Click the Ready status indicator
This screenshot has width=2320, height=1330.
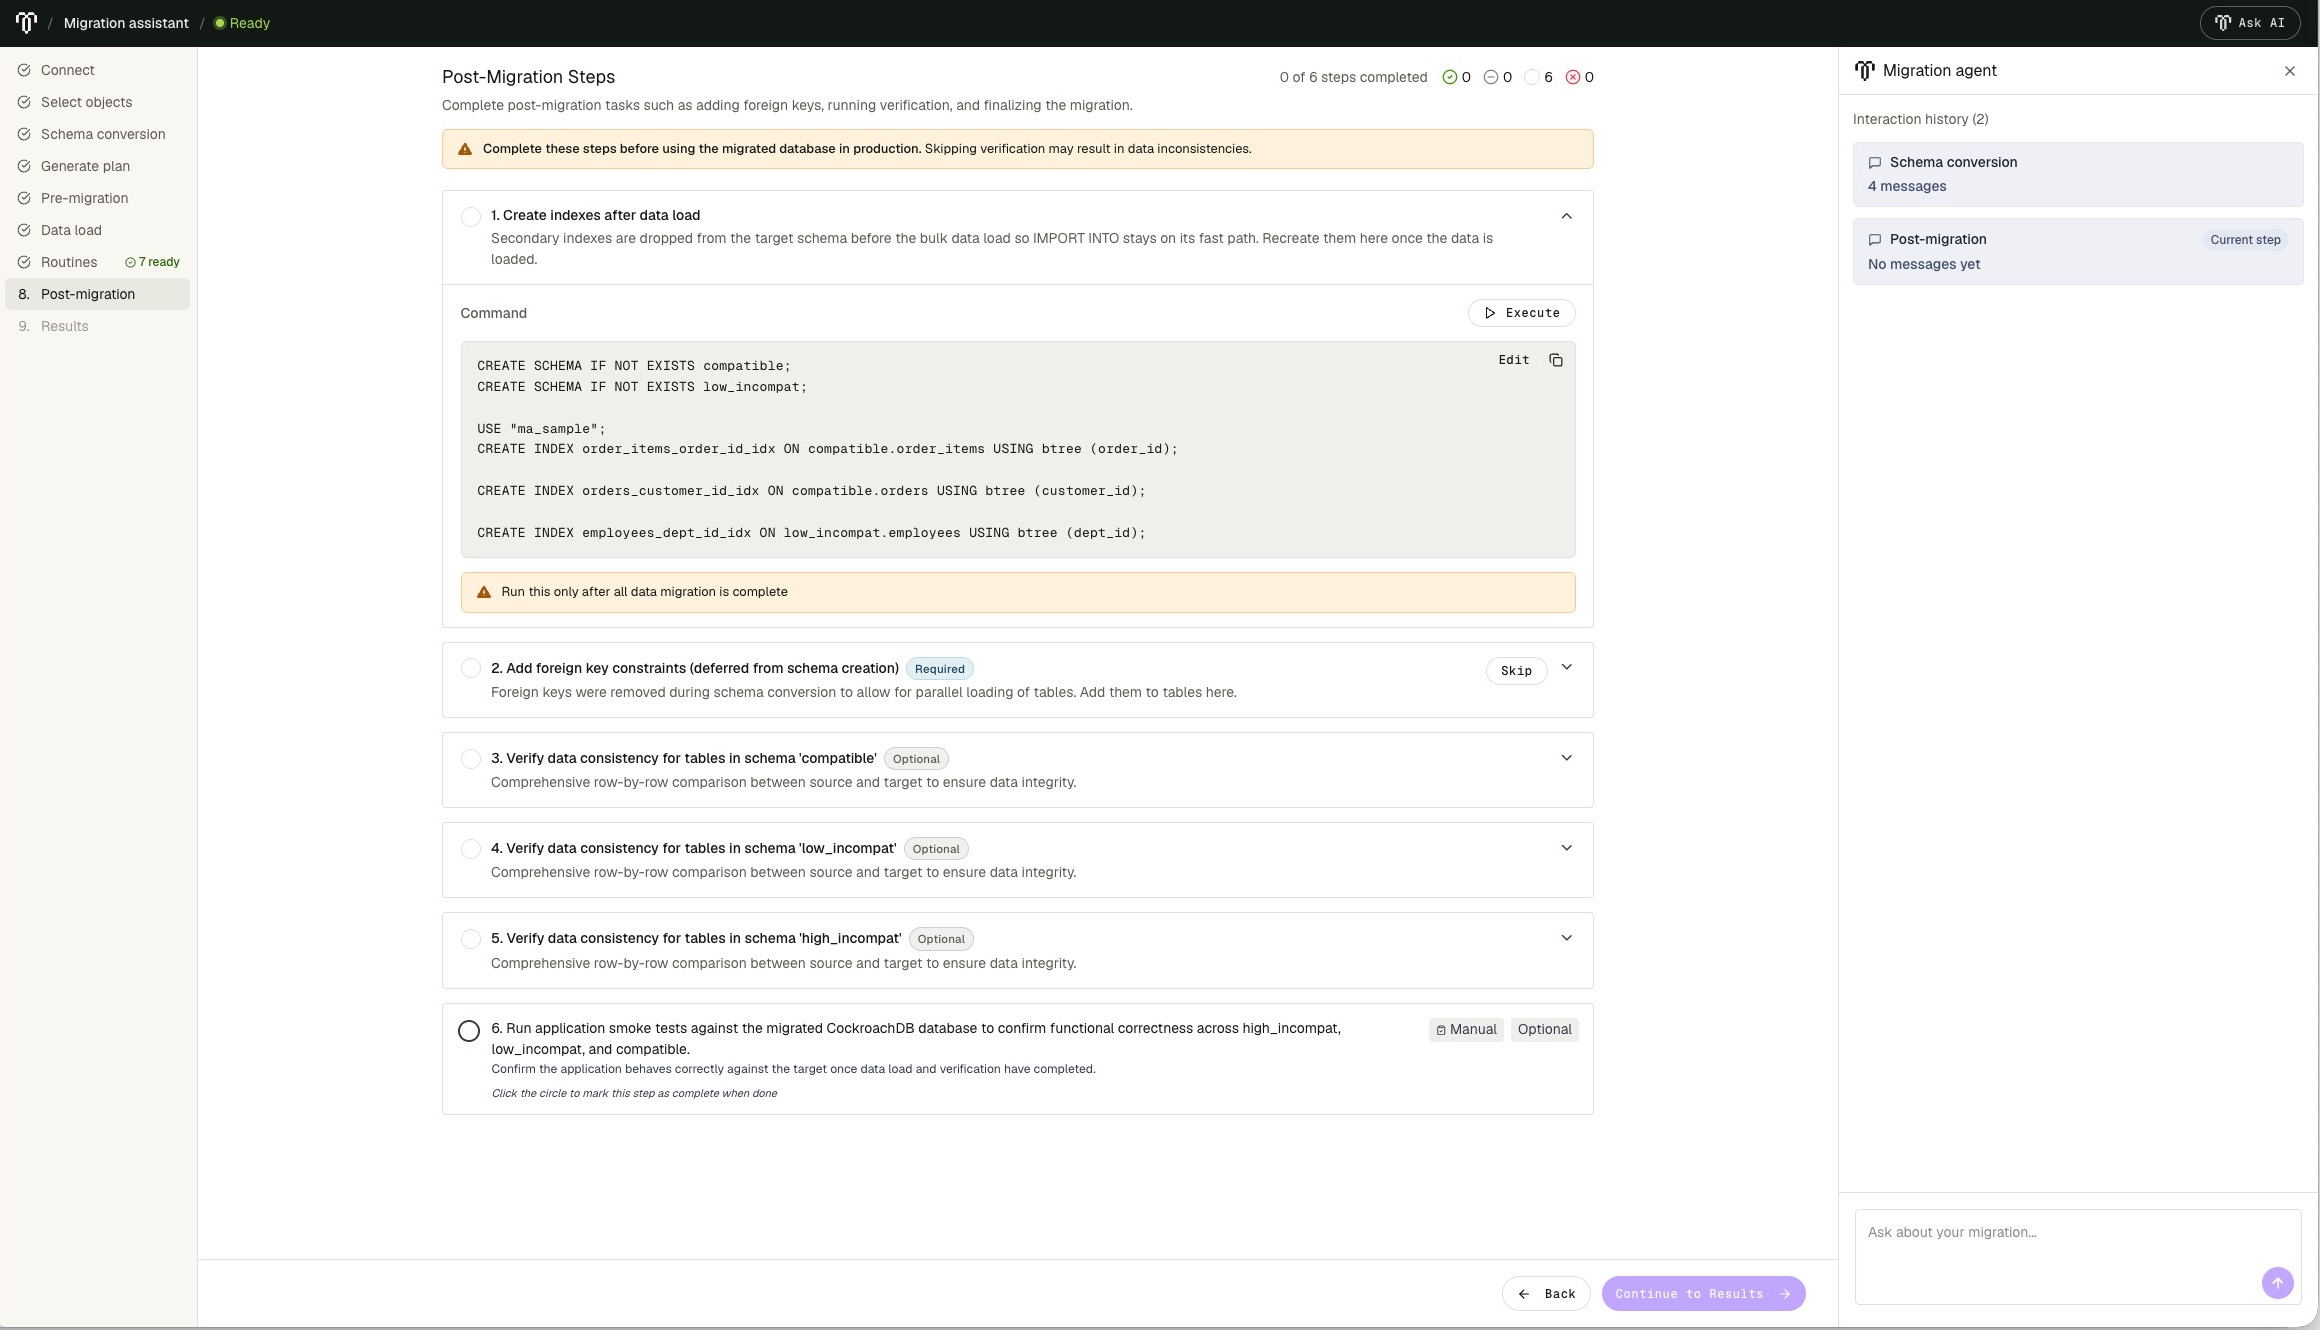coord(242,23)
